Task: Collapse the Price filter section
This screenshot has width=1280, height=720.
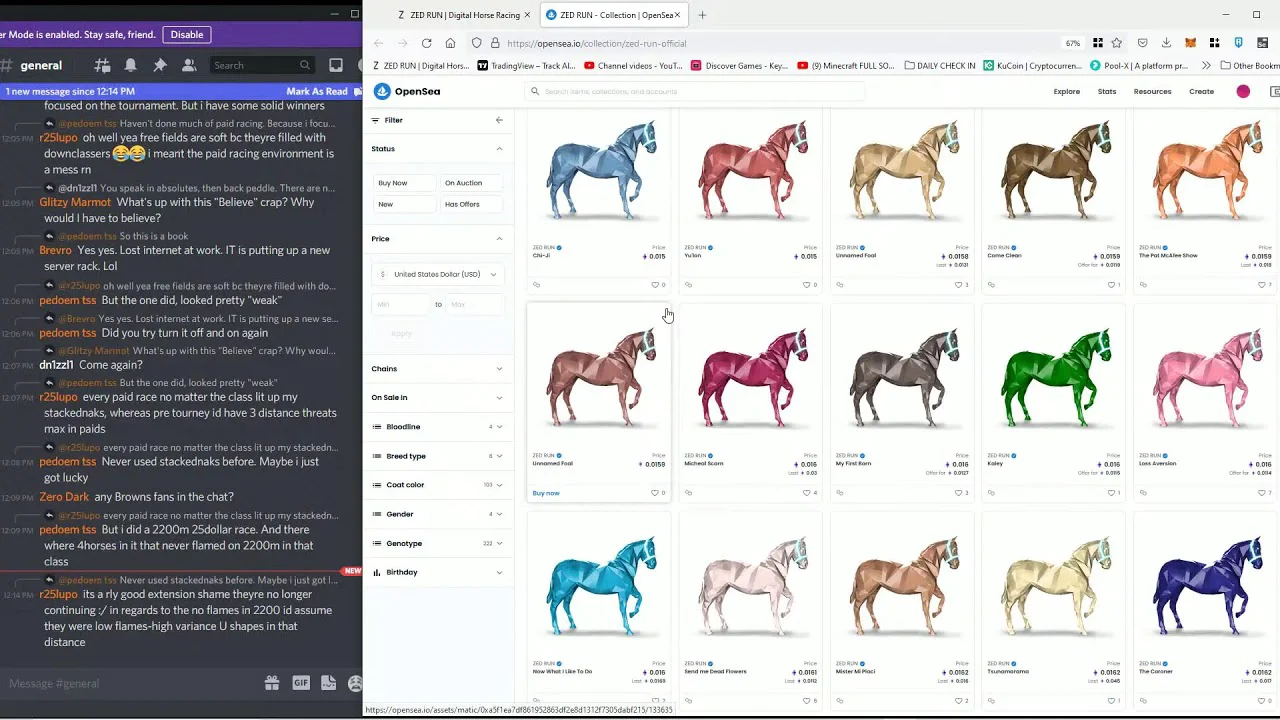Action: (x=437, y=239)
